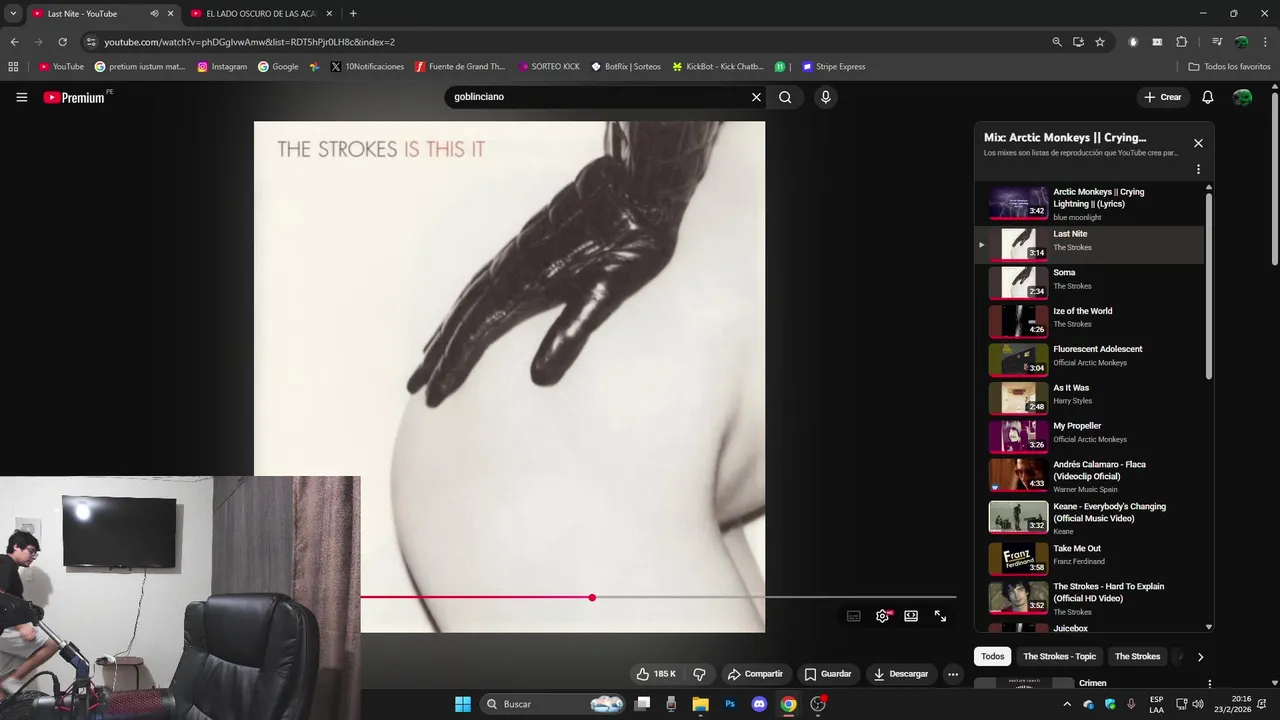The image size is (1280, 720).
Task: Open Instagram bookmark
Action: coord(222,67)
